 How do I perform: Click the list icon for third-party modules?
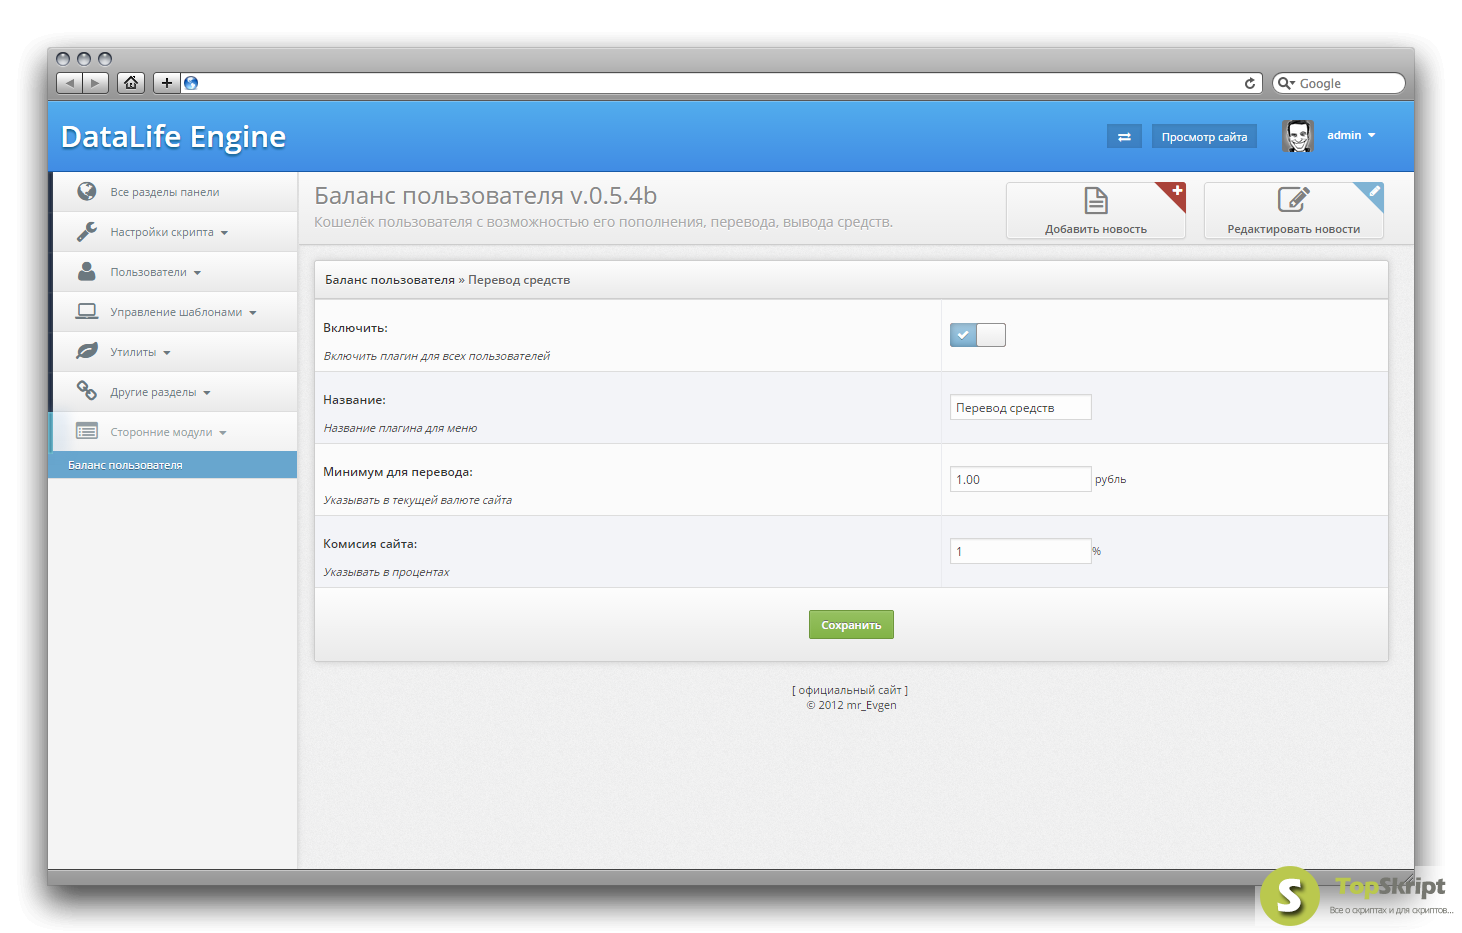tap(87, 431)
